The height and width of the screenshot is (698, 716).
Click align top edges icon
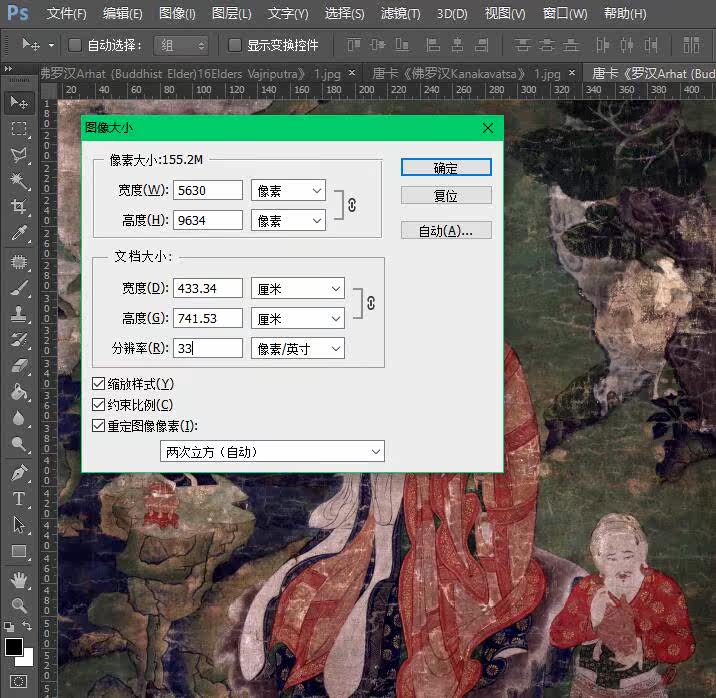tap(353, 45)
